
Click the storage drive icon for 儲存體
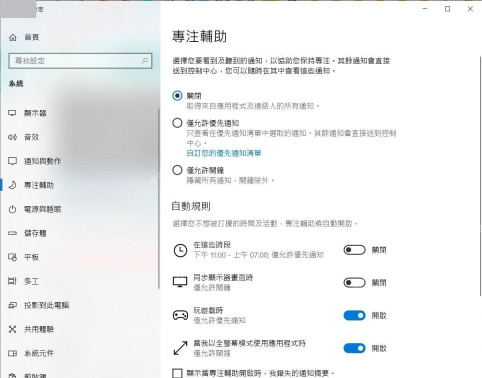[x=12, y=233]
